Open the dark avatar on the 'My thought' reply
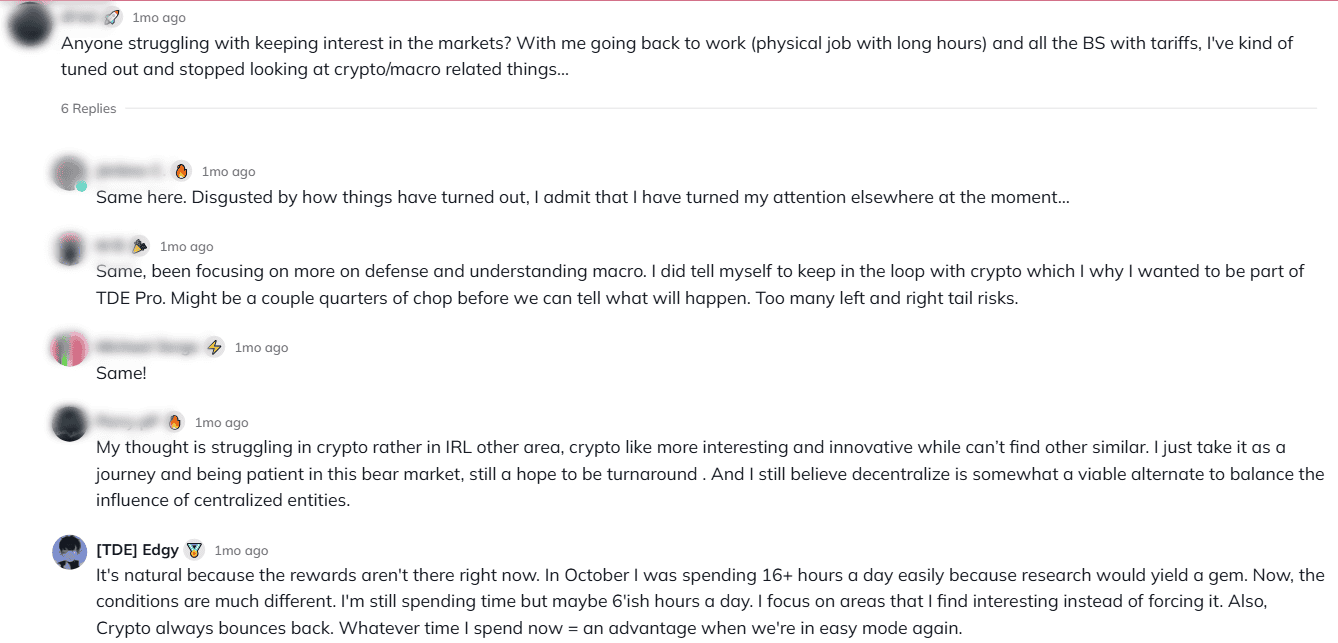Image resolution: width=1338 pixels, height=643 pixels. coord(69,424)
